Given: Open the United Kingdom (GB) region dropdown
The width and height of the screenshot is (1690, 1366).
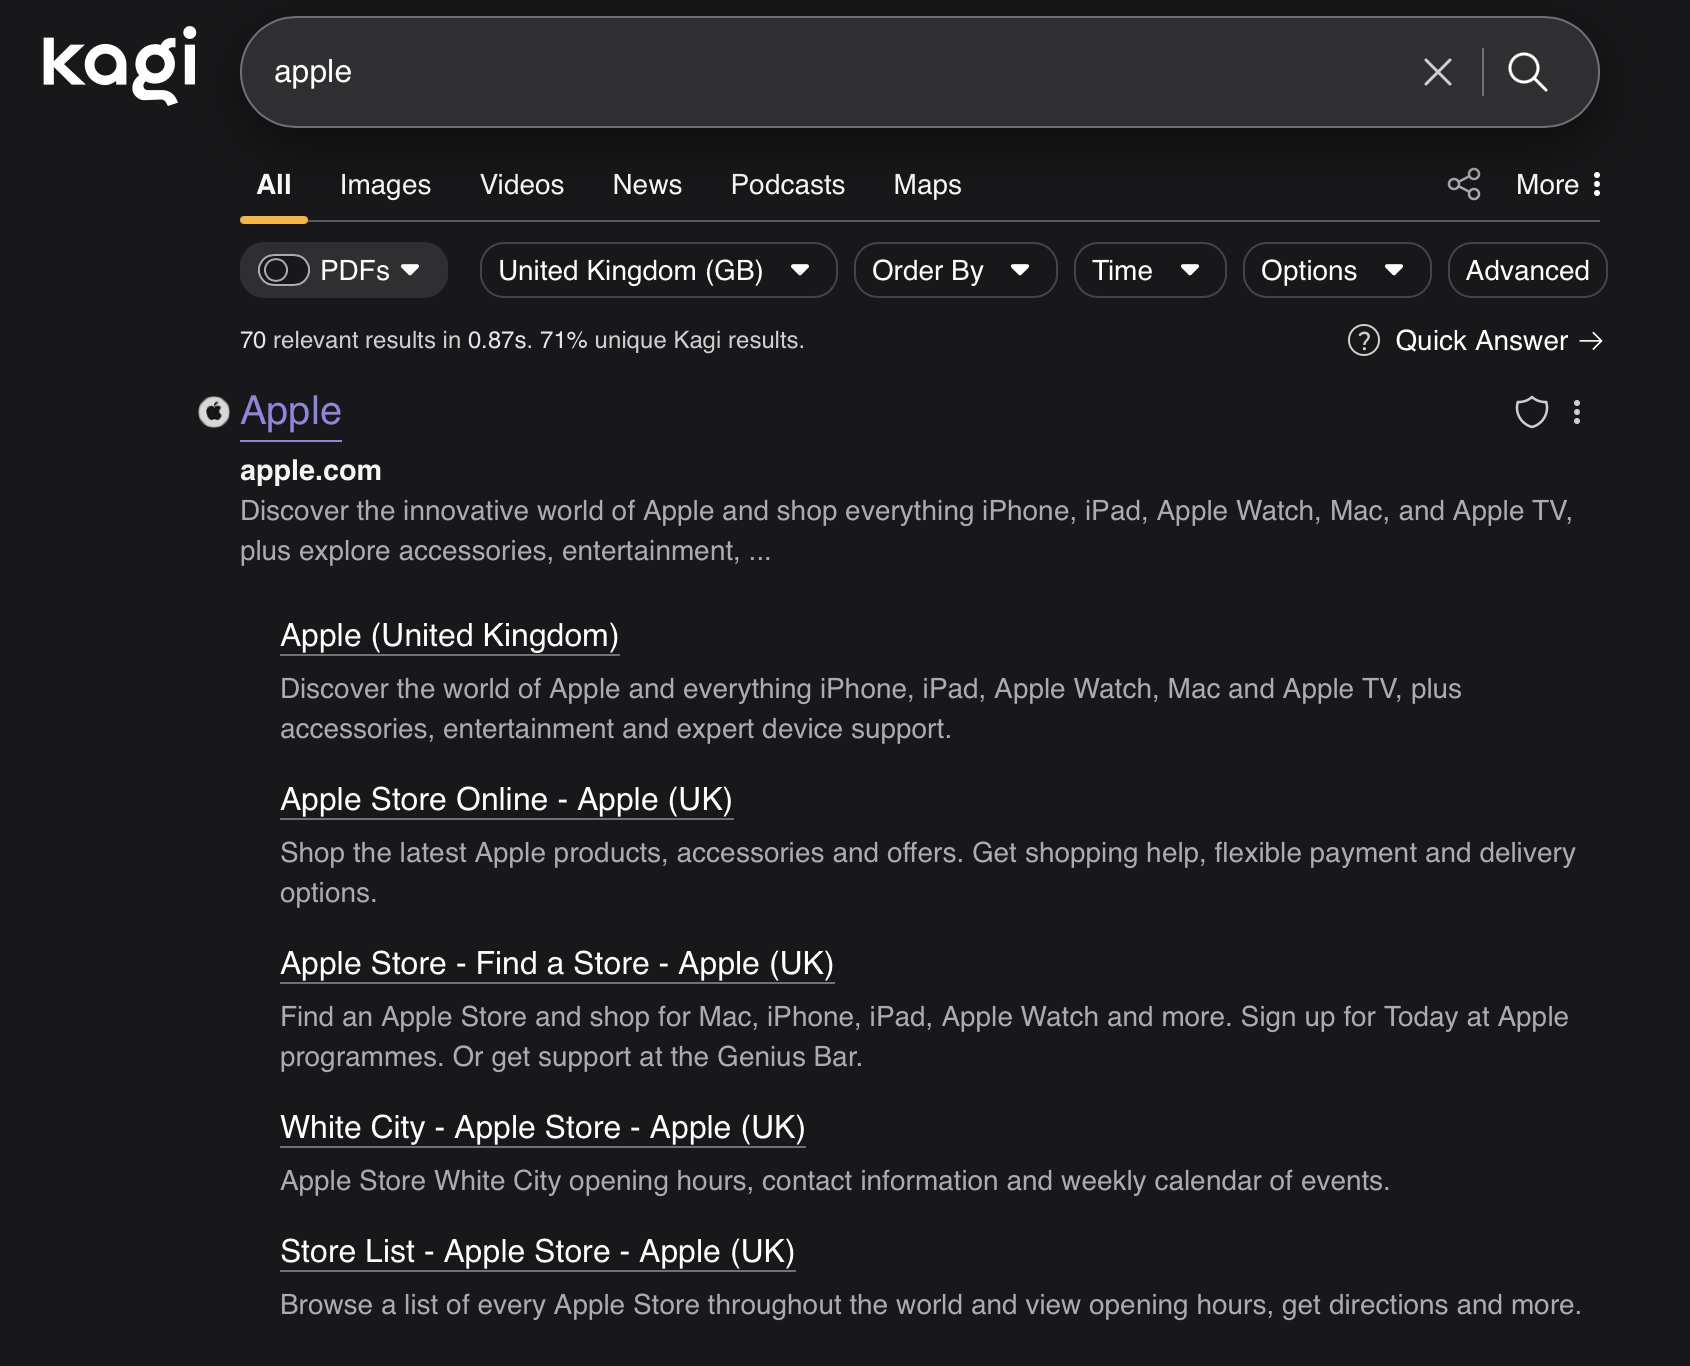Looking at the screenshot, I should pos(657,271).
